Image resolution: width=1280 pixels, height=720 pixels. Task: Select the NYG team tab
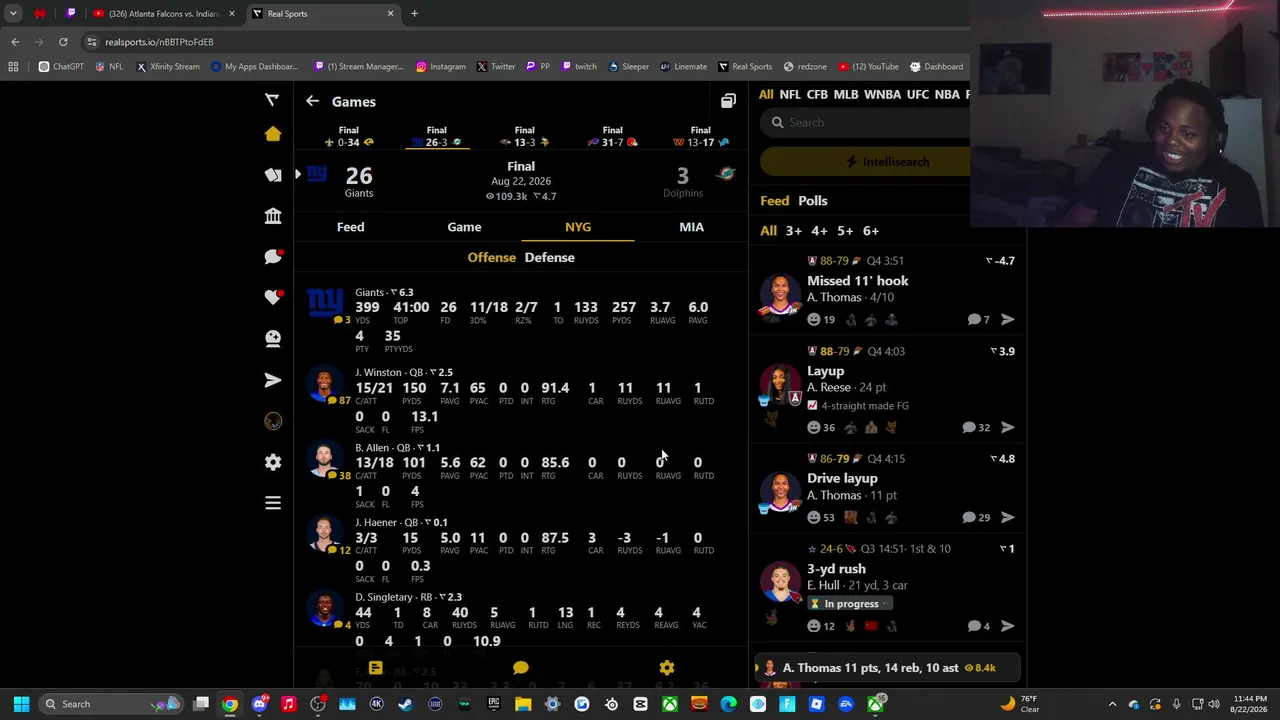coord(578,227)
